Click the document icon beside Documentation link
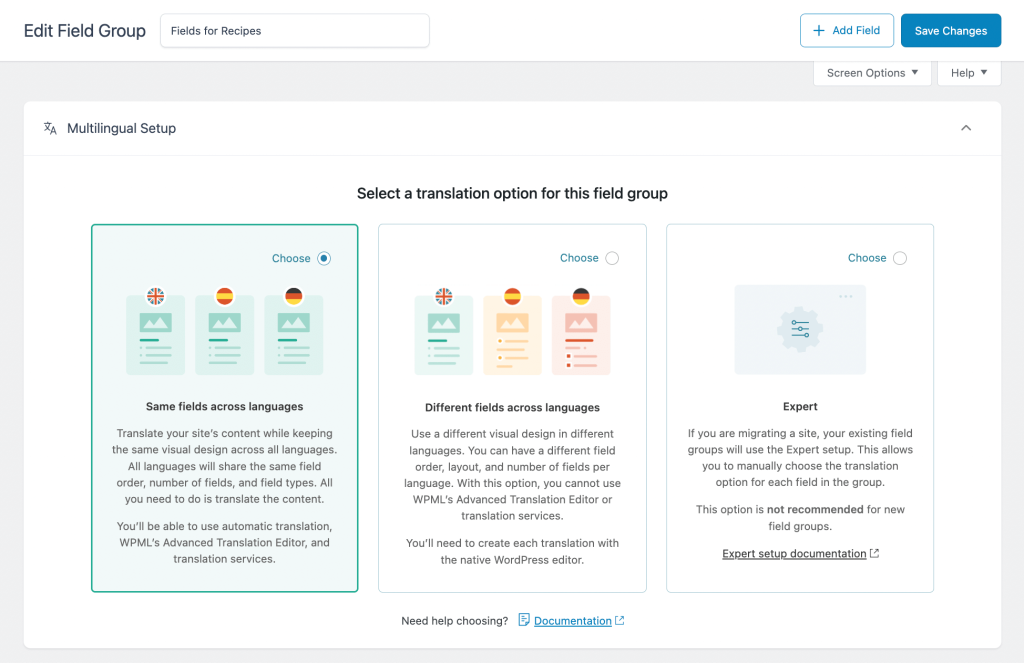Viewport: 1024px width, 663px height. (524, 619)
